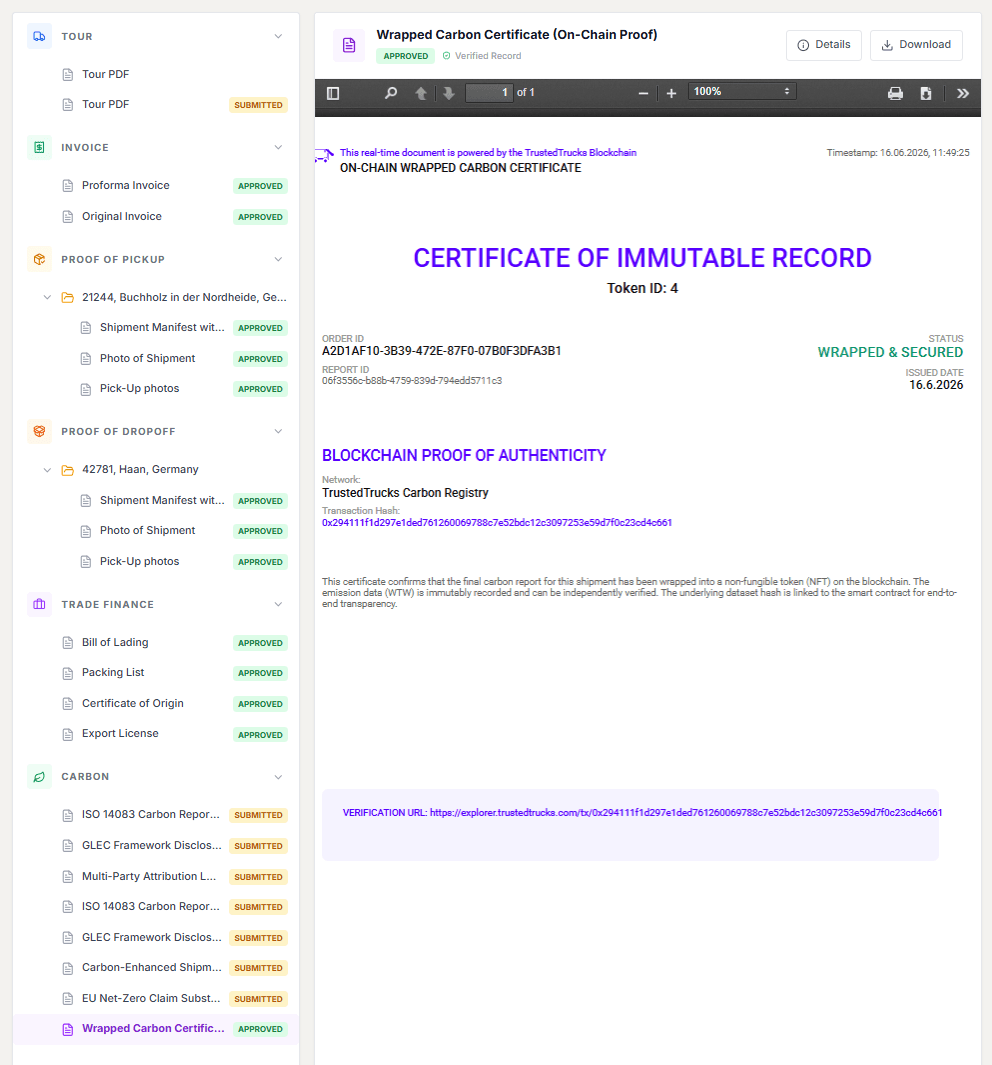
Task: Click the file icon of Export License
Action: pos(68,734)
